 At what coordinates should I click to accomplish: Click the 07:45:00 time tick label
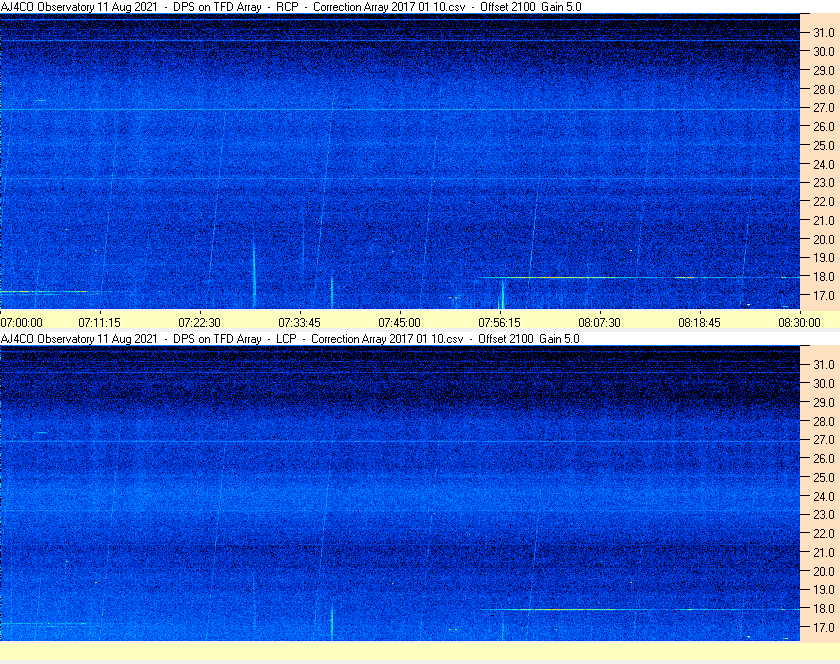coord(400,323)
